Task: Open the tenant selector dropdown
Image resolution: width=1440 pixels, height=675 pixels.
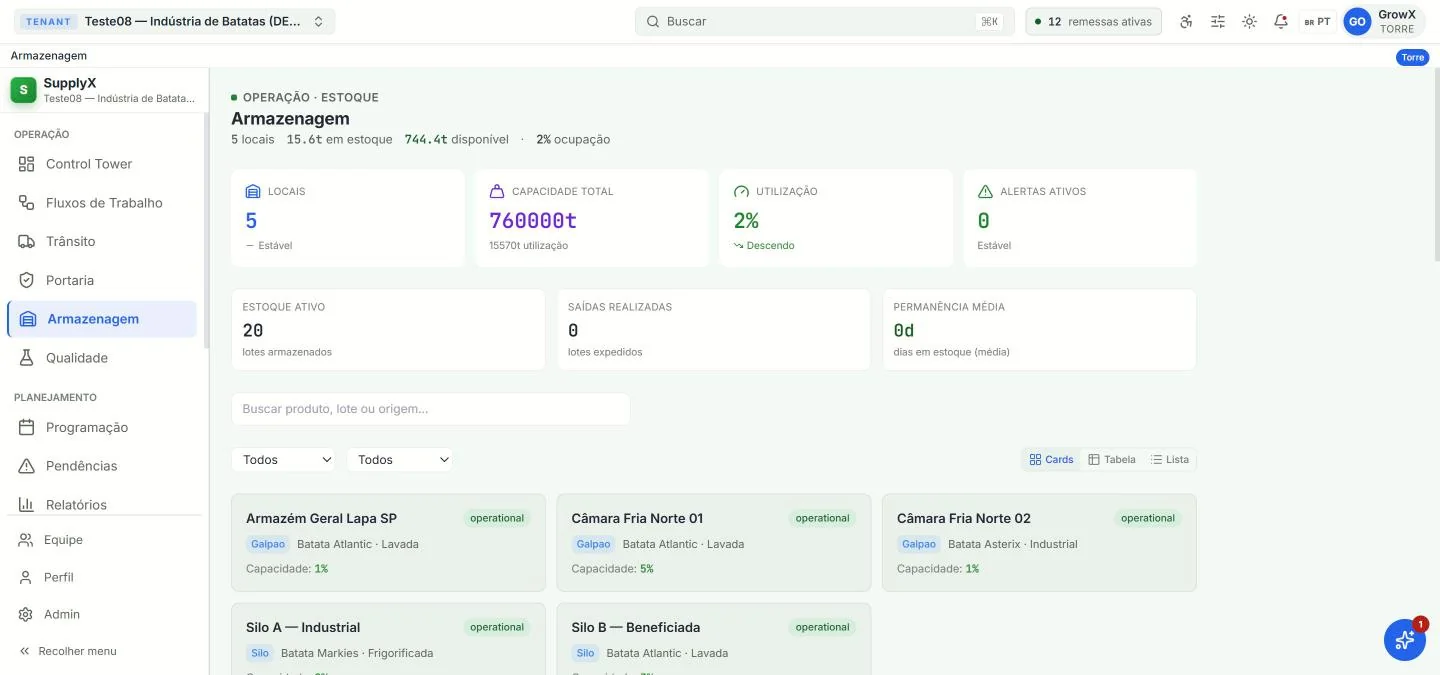Action: (x=176, y=21)
